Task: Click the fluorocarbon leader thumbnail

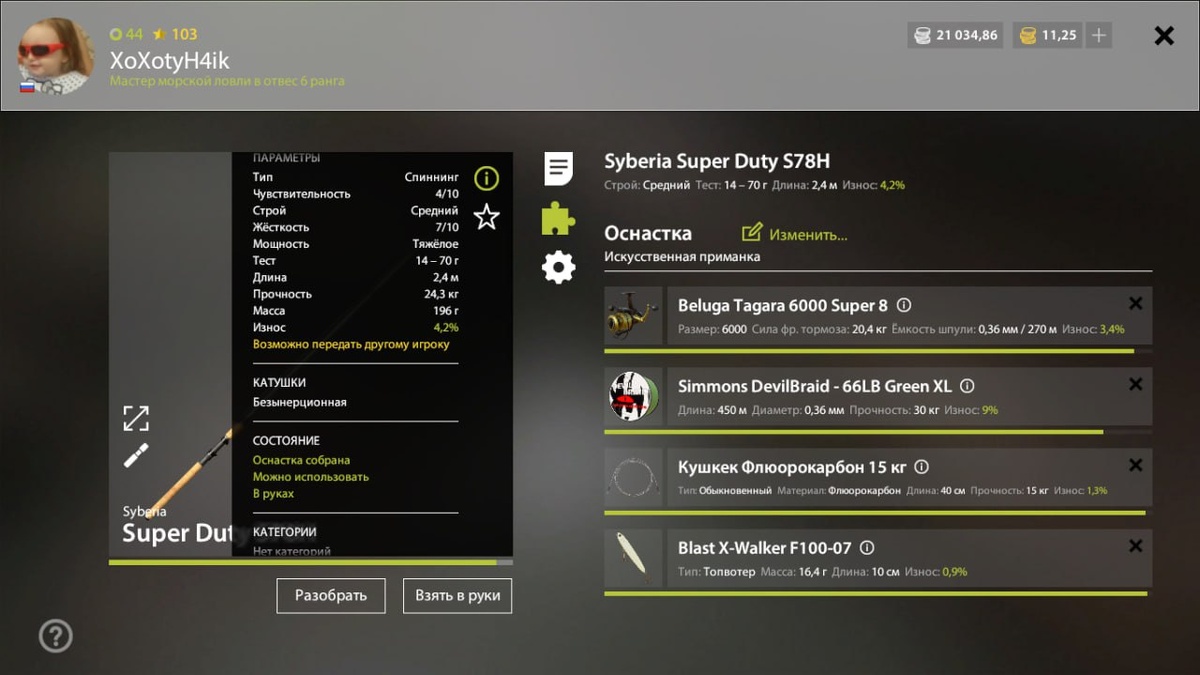Action: point(633,478)
